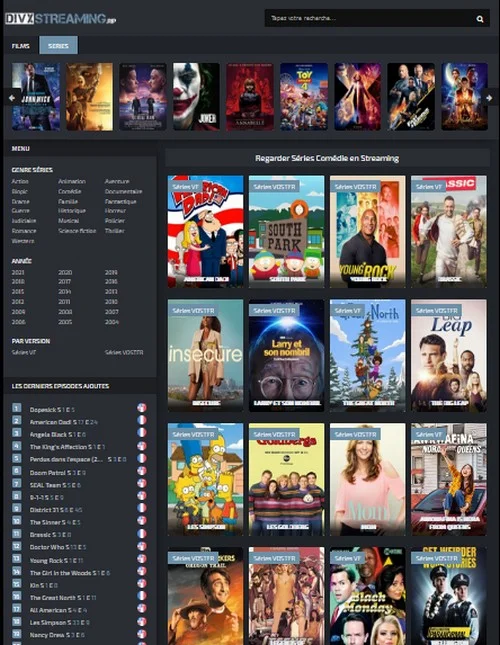Open the South Park series card
The height and width of the screenshot is (645, 500).
click(287, 232)
